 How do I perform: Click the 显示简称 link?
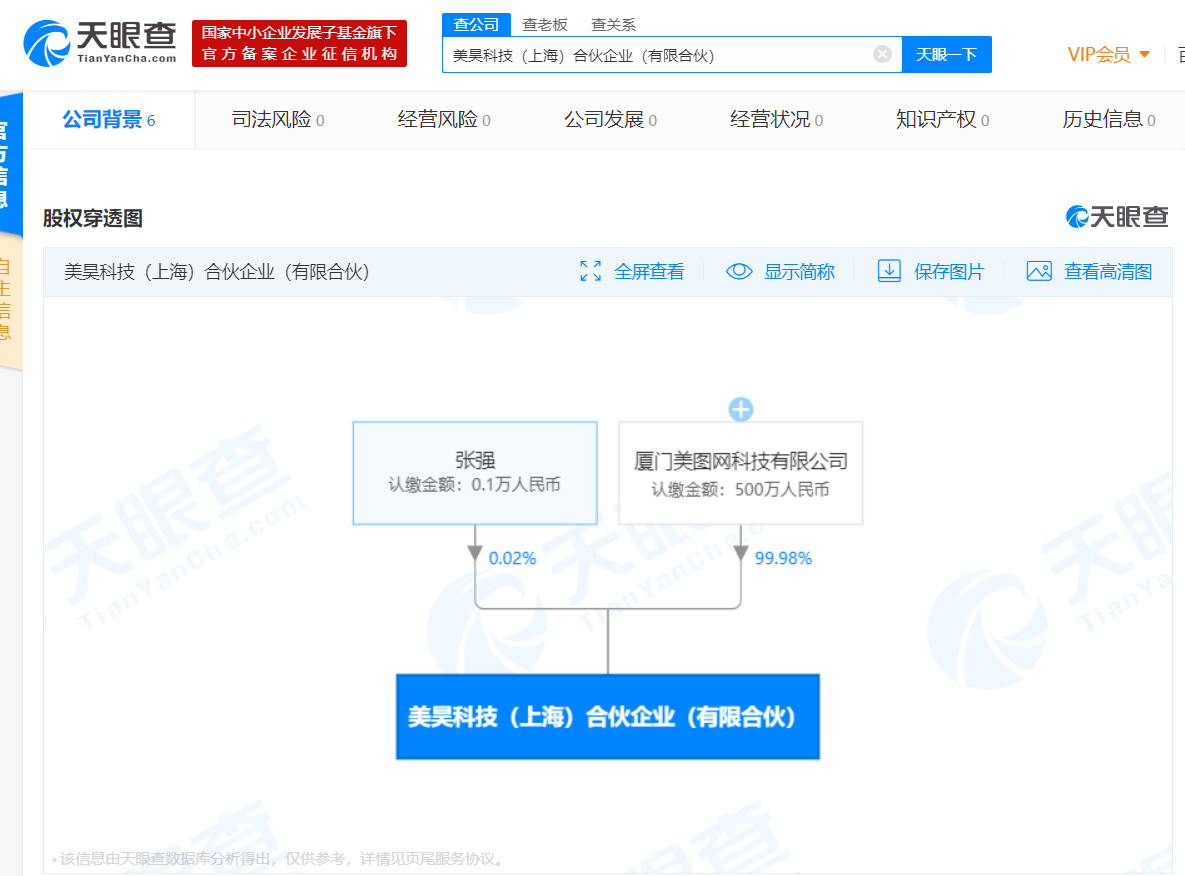tap(799, 271)
